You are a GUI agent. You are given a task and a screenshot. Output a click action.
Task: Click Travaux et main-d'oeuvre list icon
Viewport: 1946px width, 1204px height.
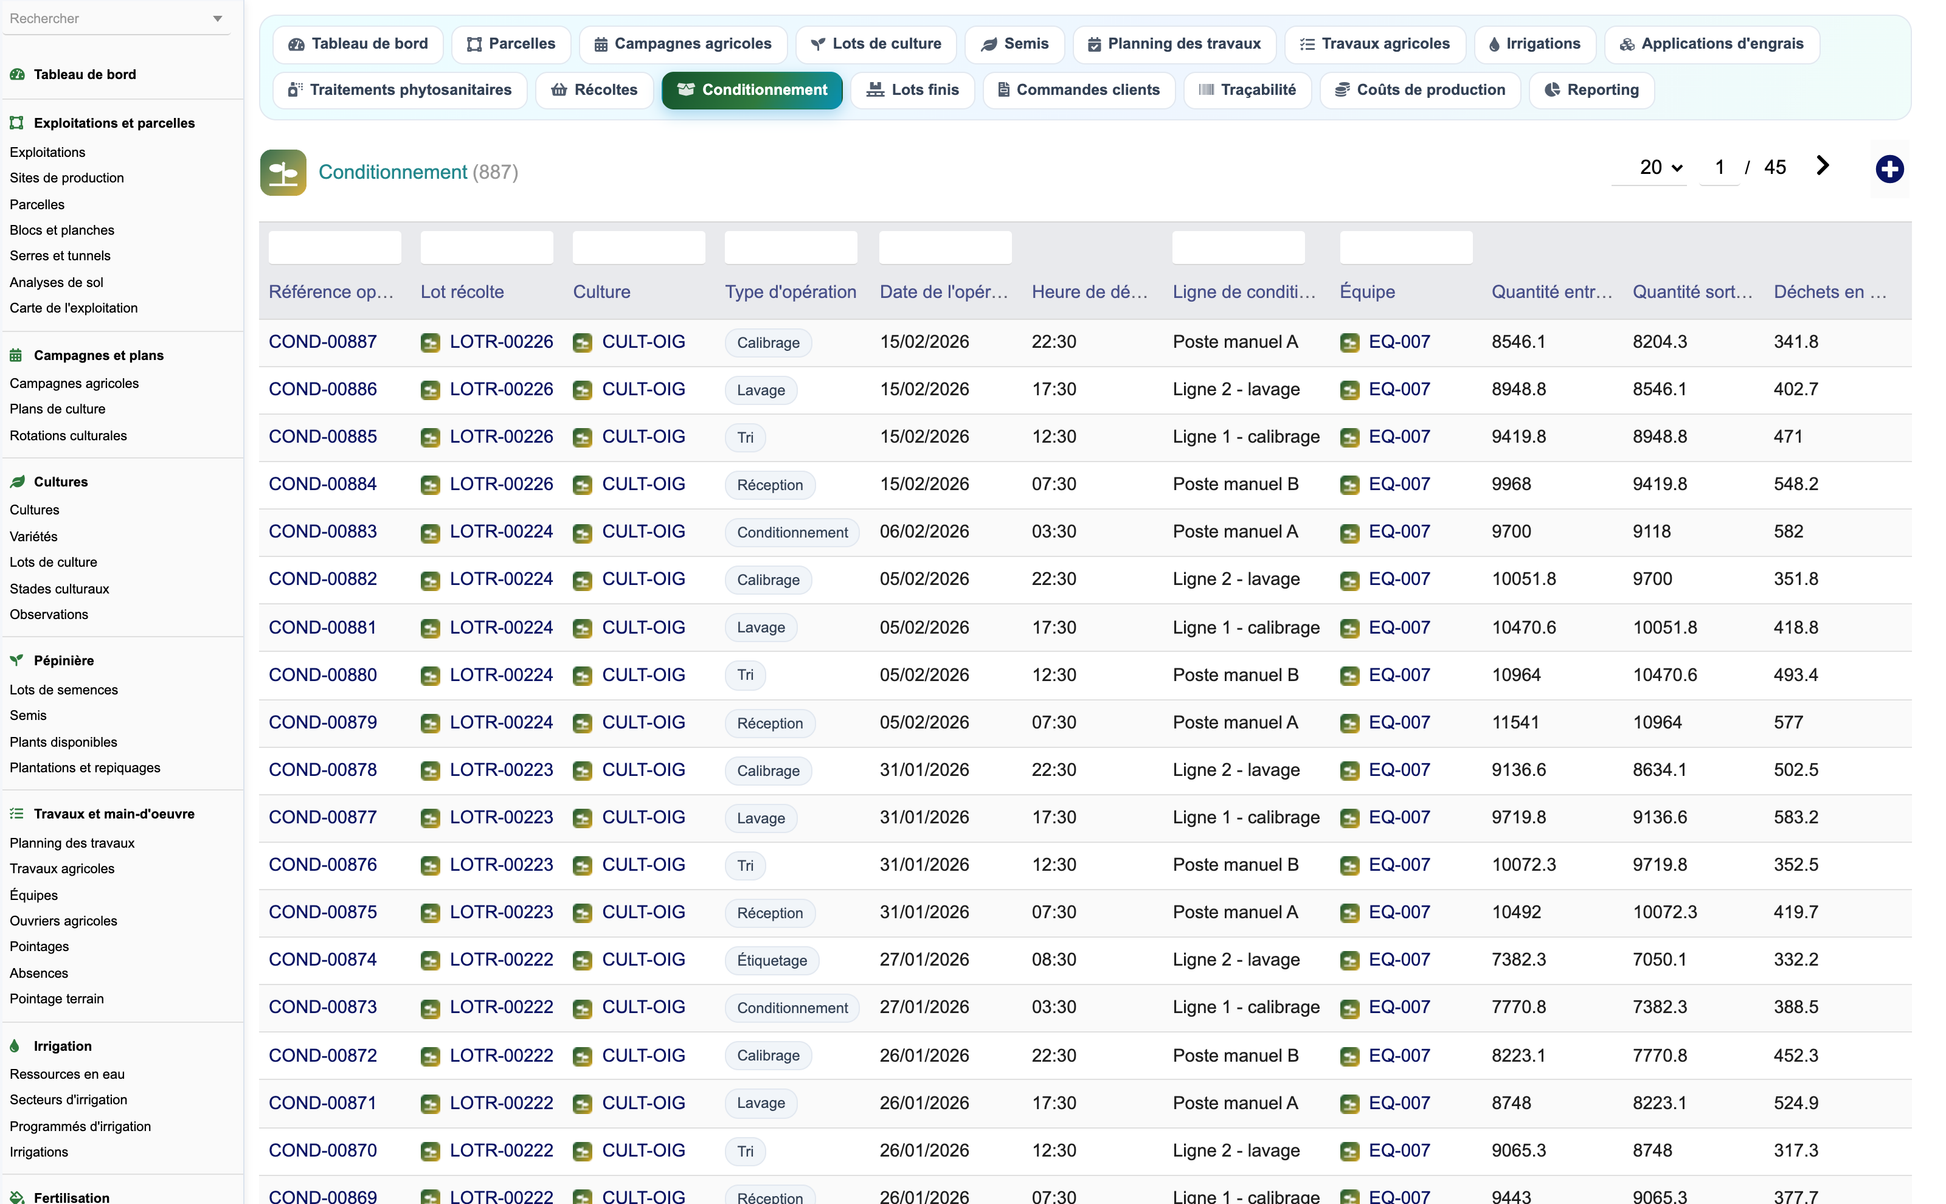pos(17,814)
